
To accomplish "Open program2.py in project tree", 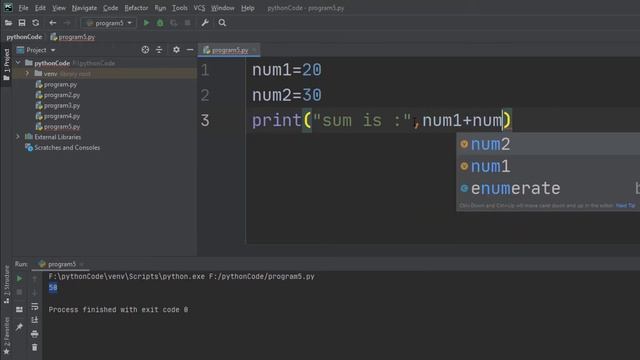I will (x=58, y=95).
